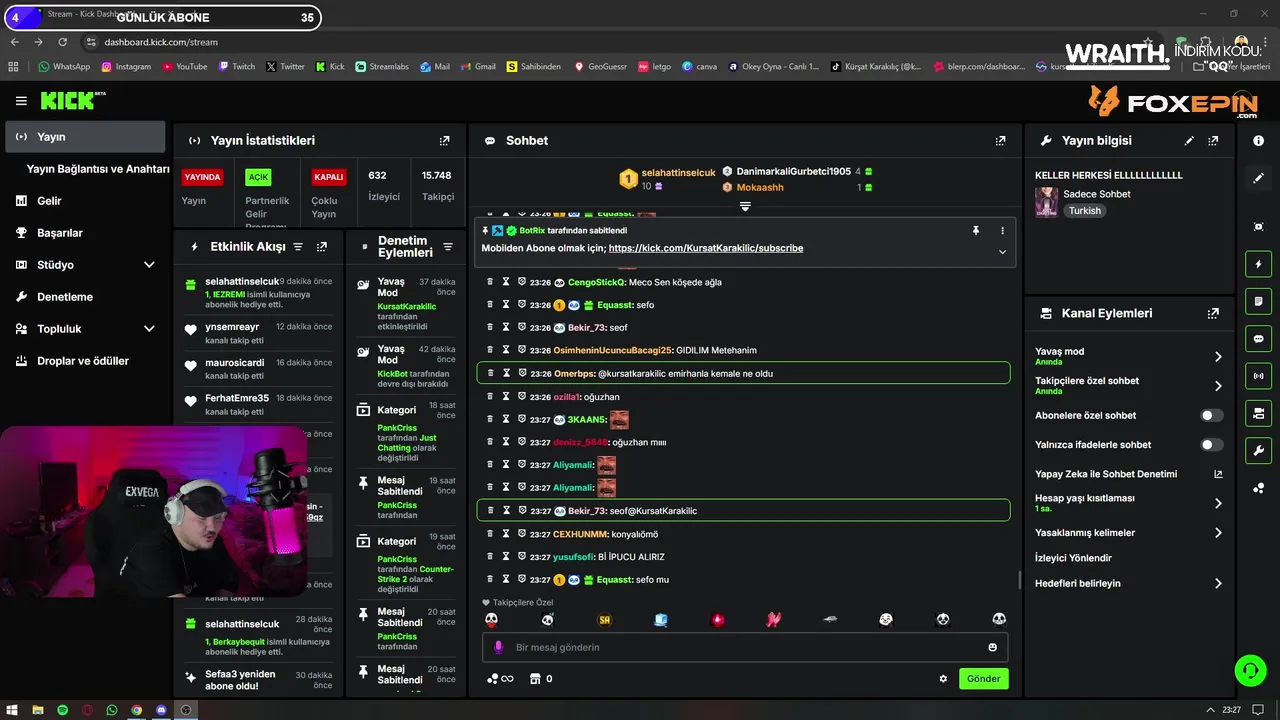This screenshot has height=720, width=1280.
Task: Send message with the Gönder button
Action: tap(983, 679)
